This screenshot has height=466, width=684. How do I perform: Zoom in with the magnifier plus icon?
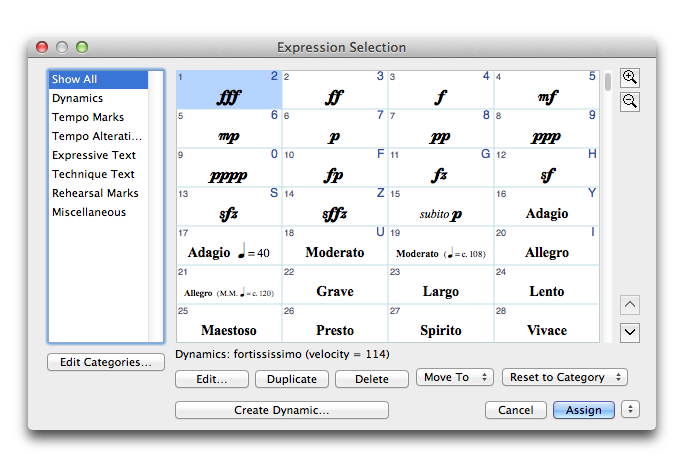[629, 78]
